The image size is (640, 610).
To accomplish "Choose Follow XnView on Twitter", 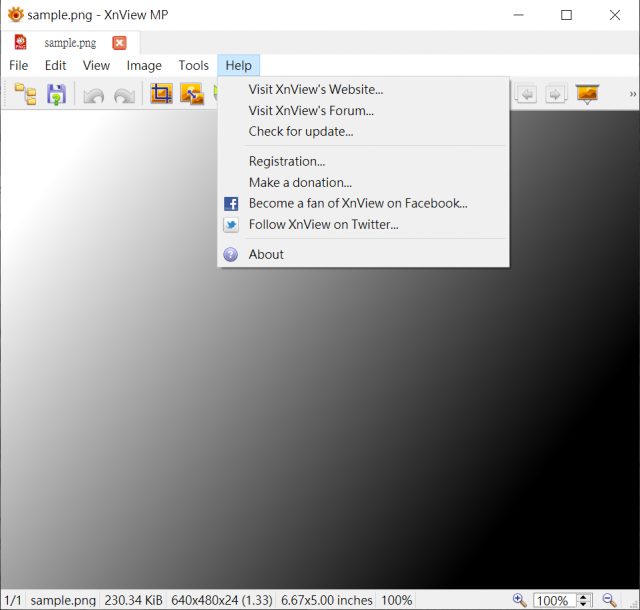I will click(x=363, y=225).
